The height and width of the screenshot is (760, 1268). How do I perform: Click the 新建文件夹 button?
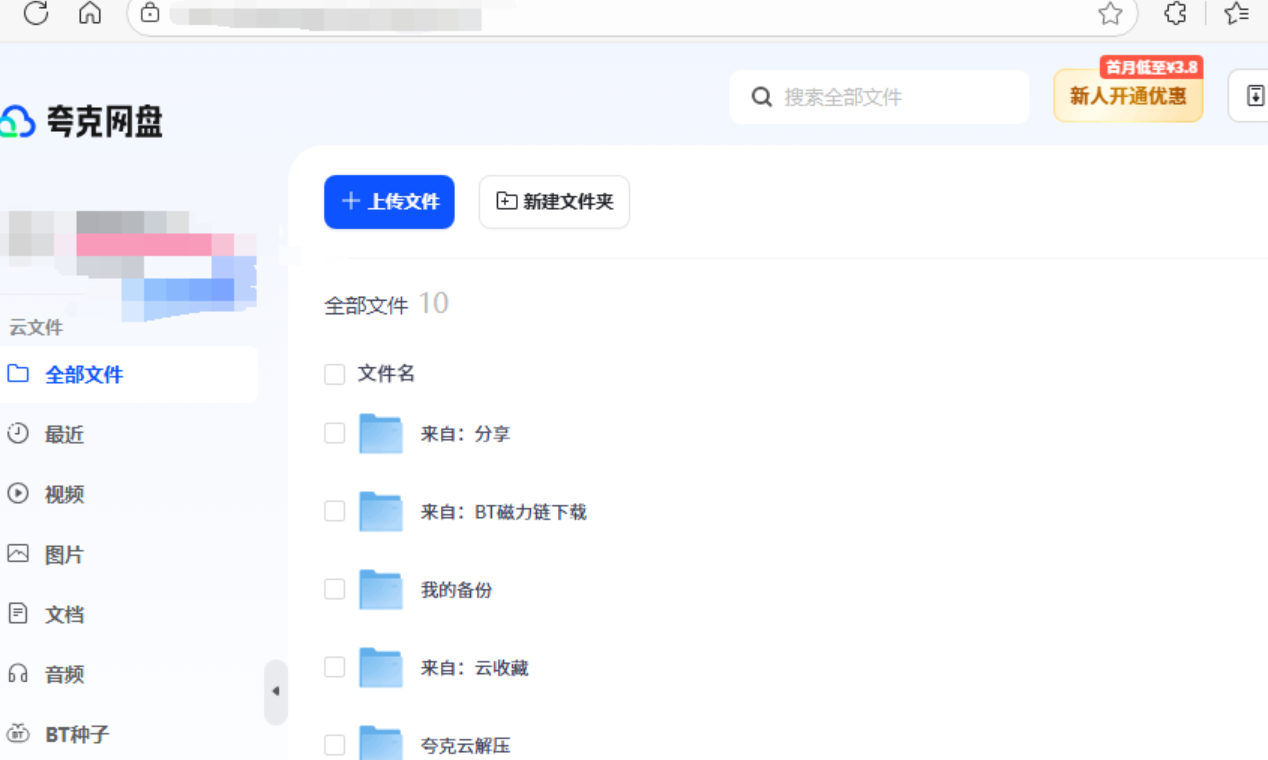click(554, 202)
